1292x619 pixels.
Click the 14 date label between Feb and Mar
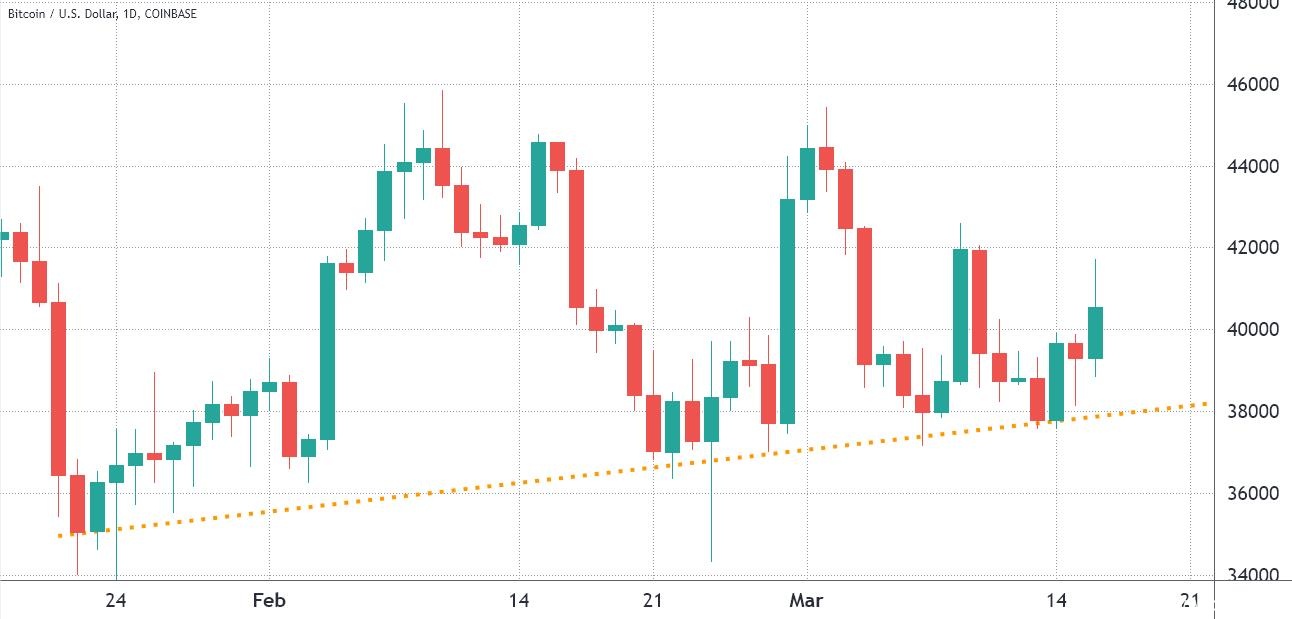pyautogui.click(x=518, y=600)
